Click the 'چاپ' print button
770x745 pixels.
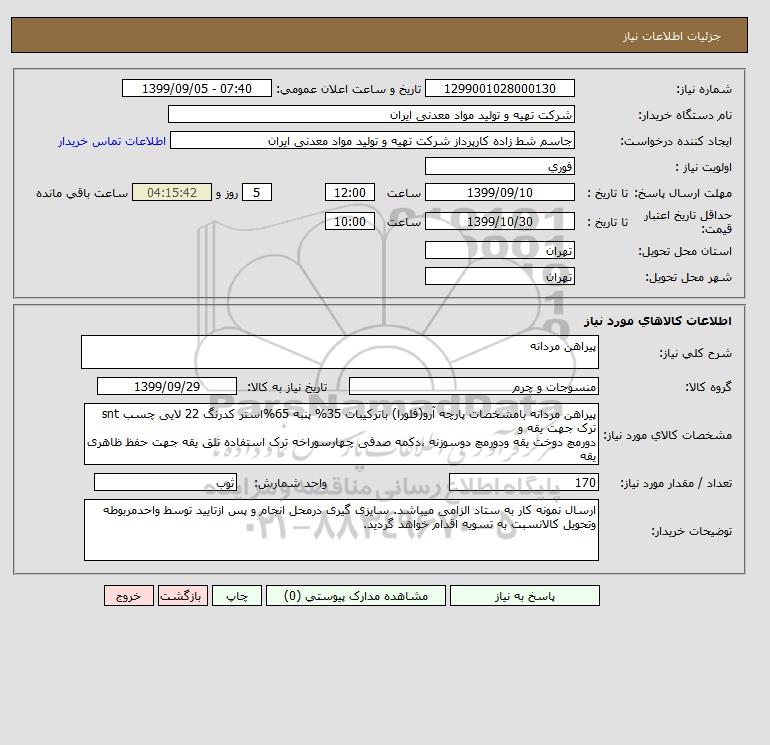click(x=237, y=596)
